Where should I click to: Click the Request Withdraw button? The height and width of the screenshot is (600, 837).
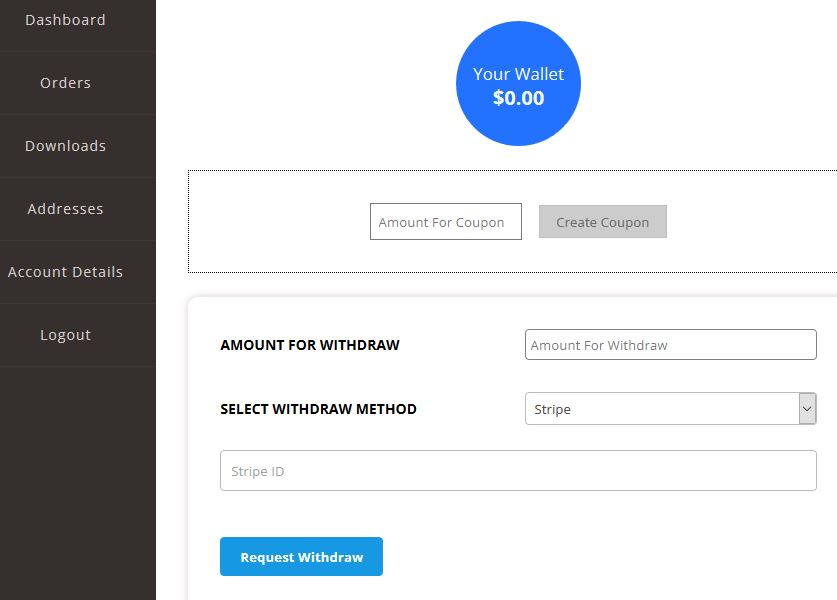coord(301,557)
